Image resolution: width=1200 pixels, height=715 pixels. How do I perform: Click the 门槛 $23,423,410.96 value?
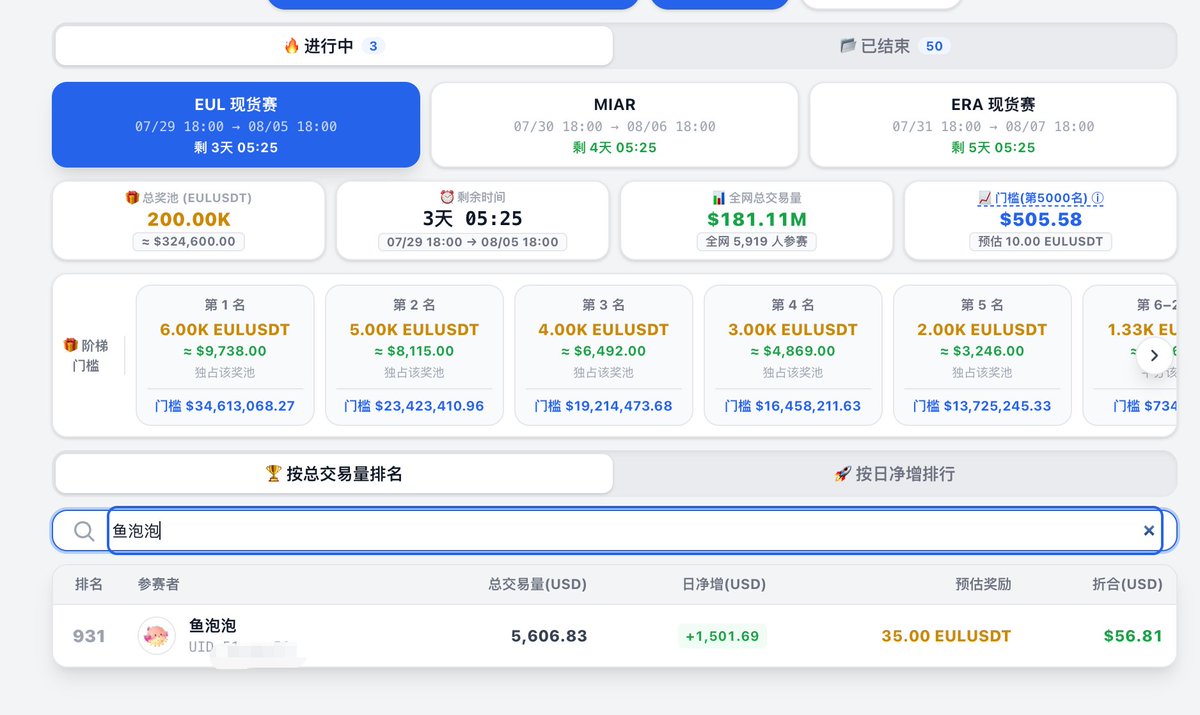click(x=414, y=406)
